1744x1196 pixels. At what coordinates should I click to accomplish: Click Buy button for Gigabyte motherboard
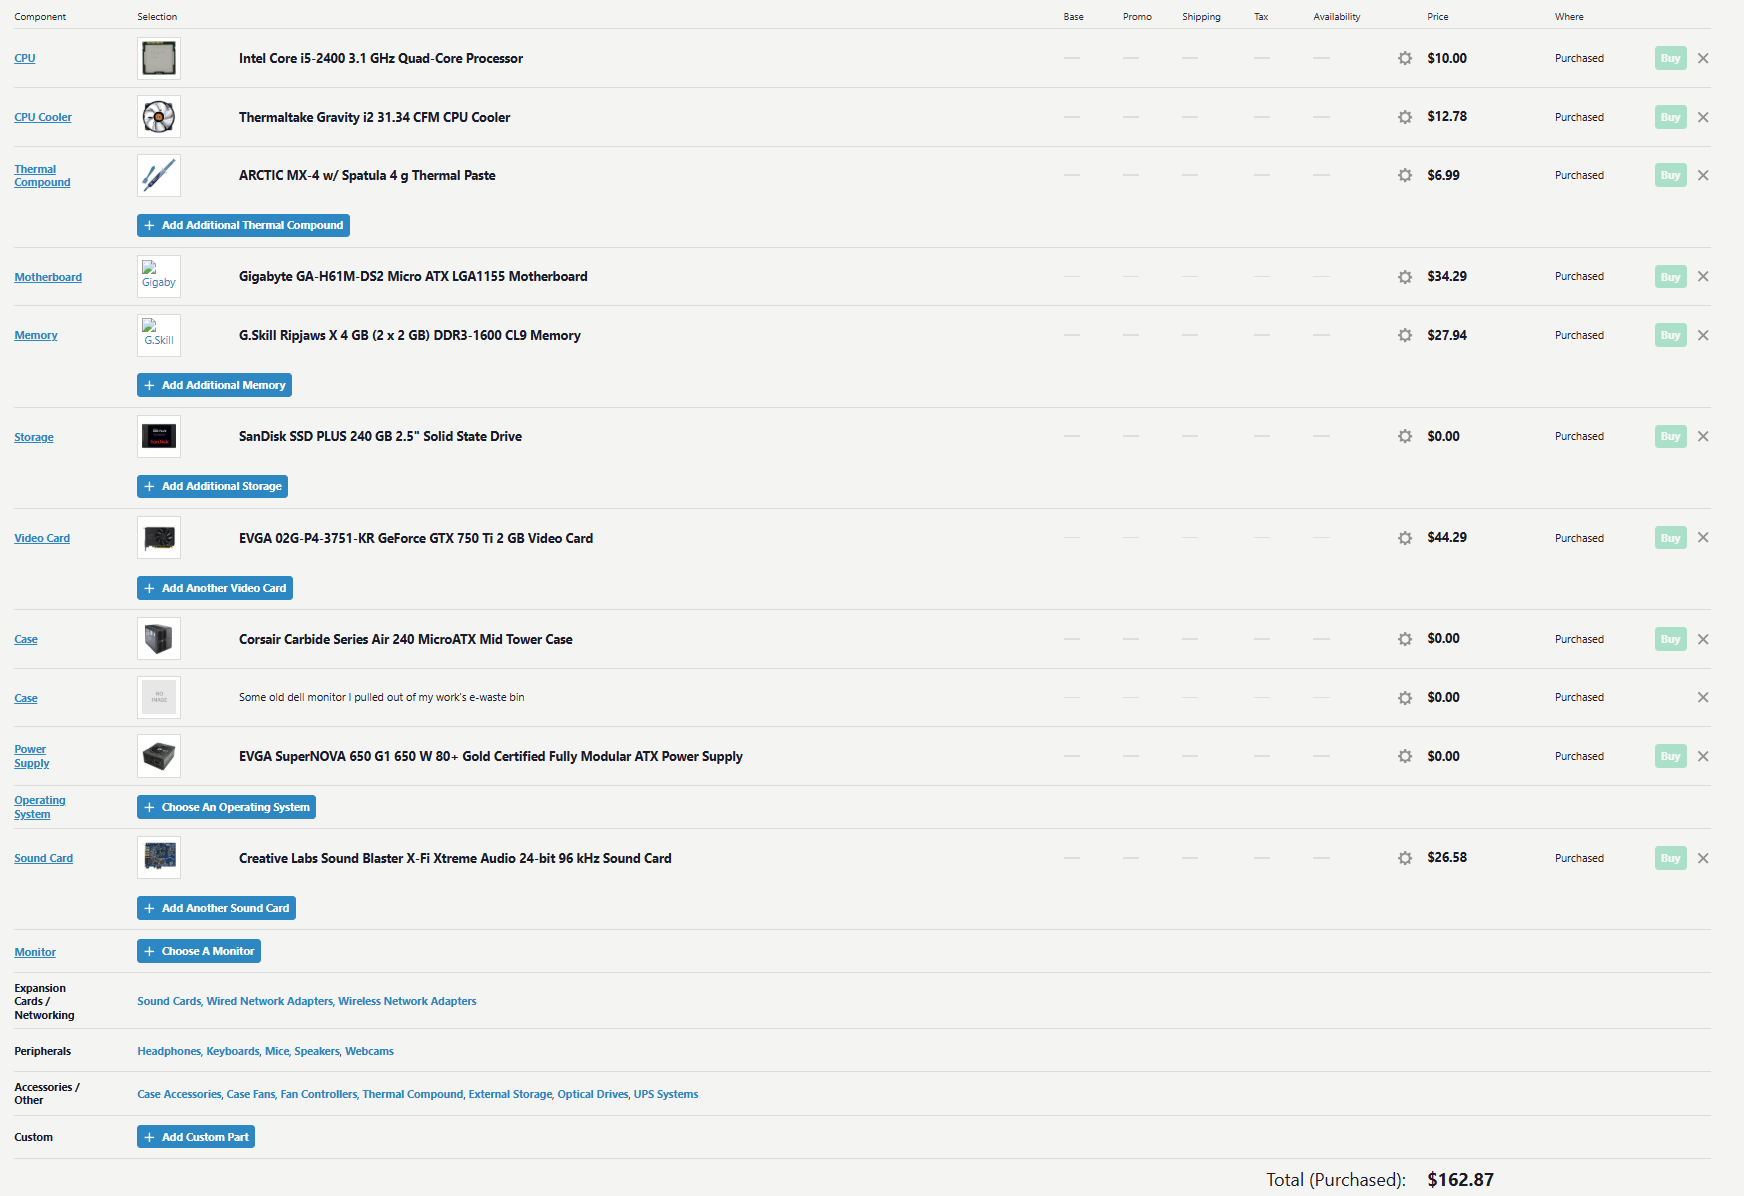coord(1670,277)
